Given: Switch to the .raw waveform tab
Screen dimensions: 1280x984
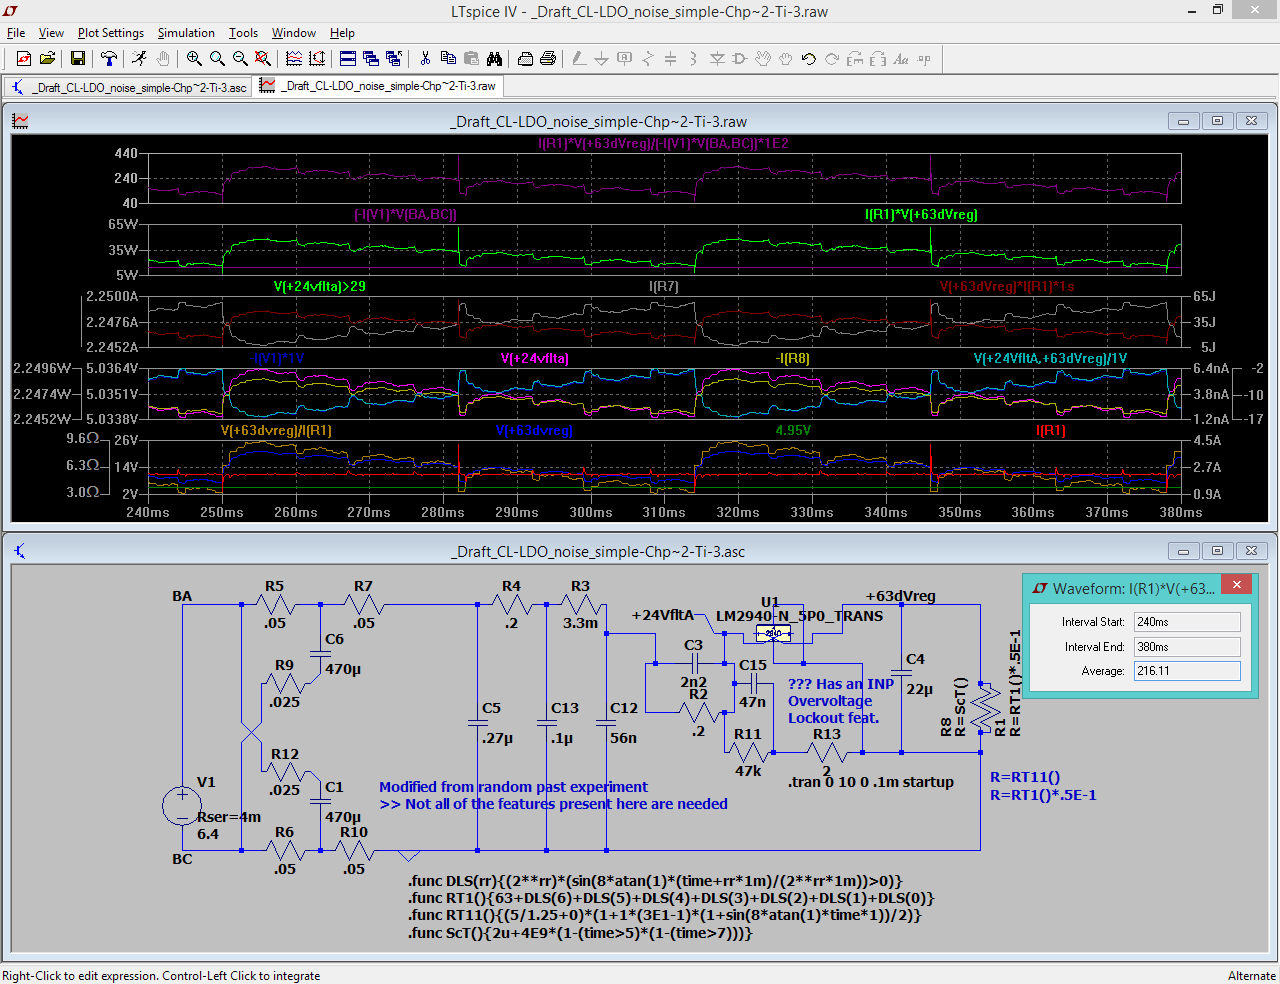Looking at the screenshot, I should (378, 86).
